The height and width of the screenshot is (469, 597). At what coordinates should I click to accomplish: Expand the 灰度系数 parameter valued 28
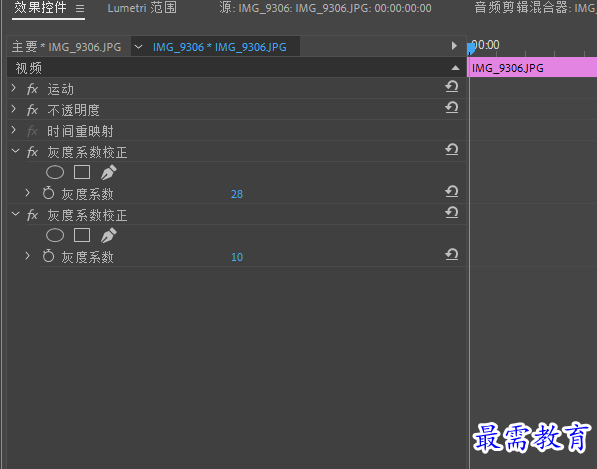coord(27,193)
